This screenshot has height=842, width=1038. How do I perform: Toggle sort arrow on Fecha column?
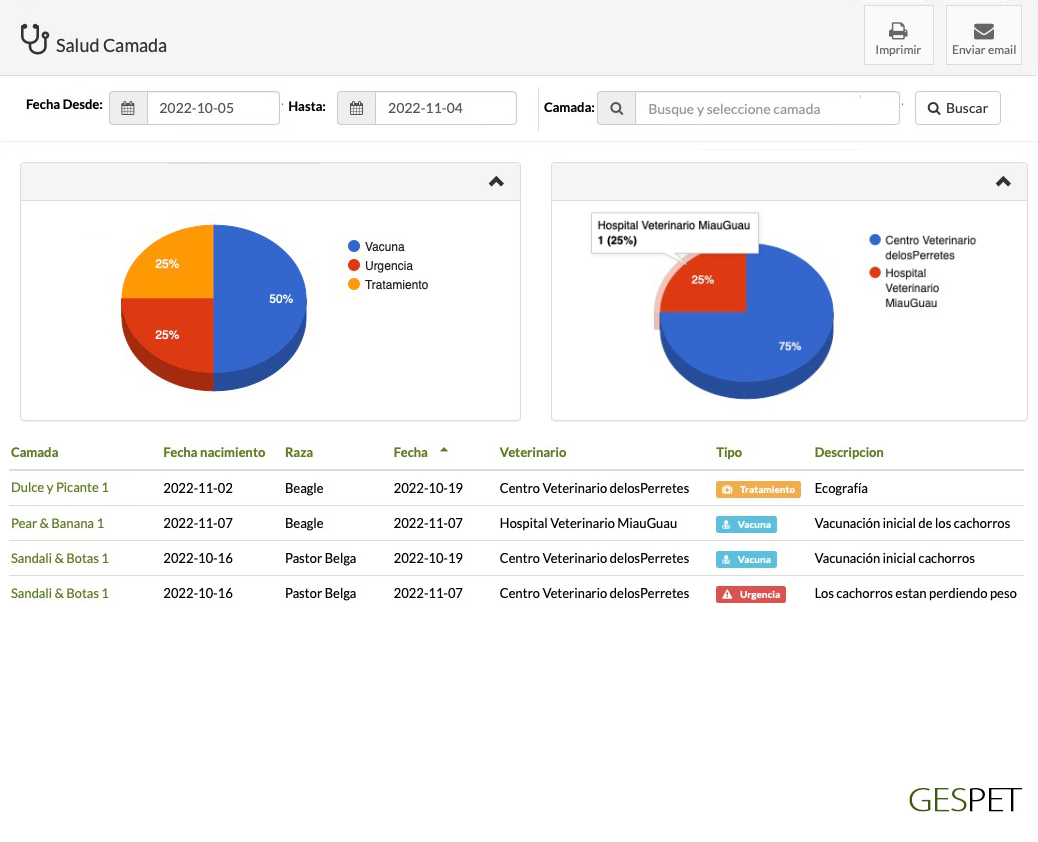coord(444,451)
